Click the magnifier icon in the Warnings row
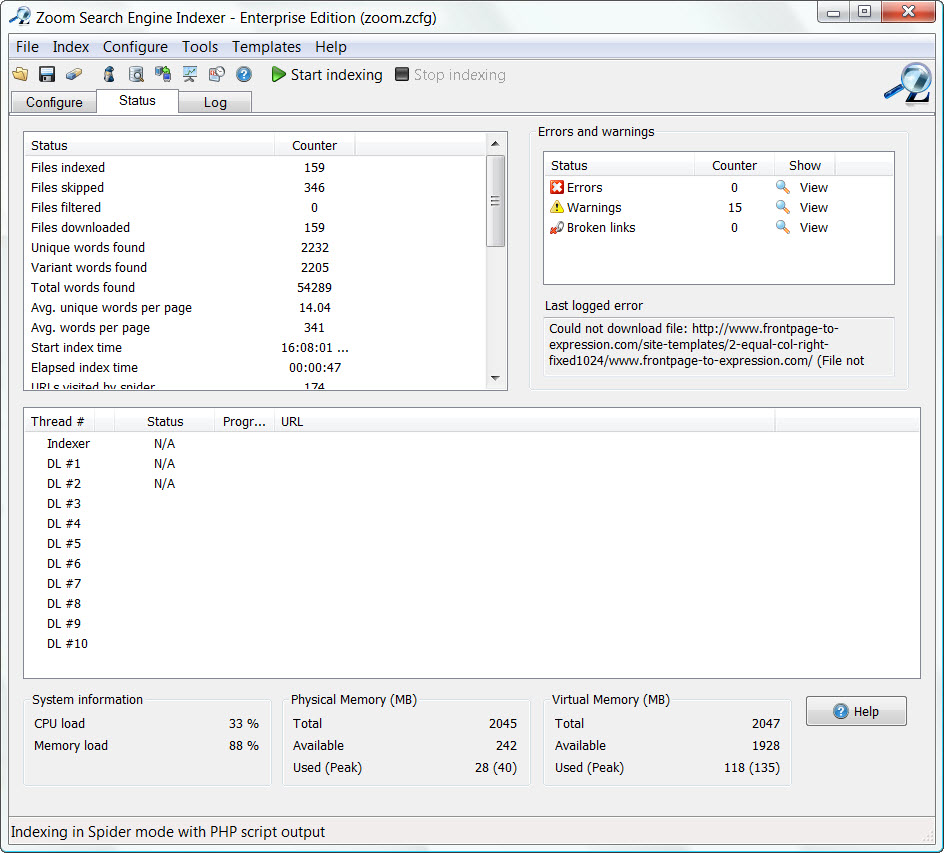This screenshot has height=853, width=944. pos(783,207)
